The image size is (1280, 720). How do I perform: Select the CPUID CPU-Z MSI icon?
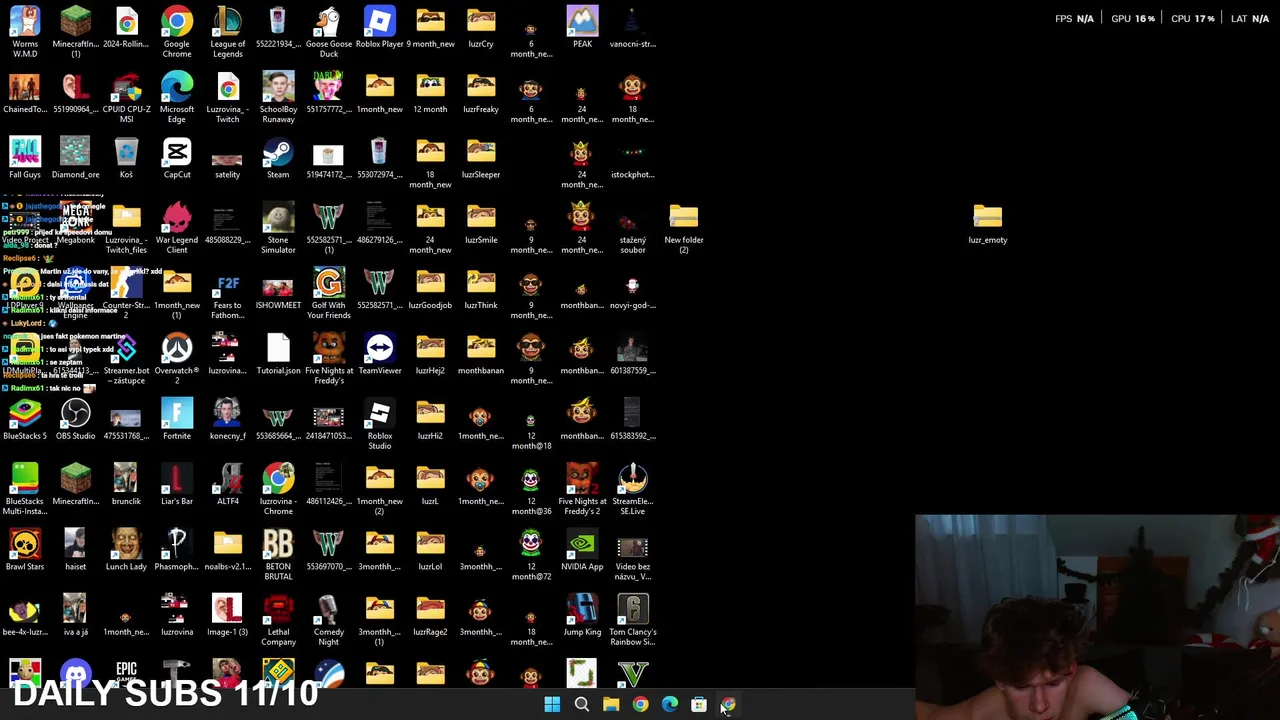(126, 97)
